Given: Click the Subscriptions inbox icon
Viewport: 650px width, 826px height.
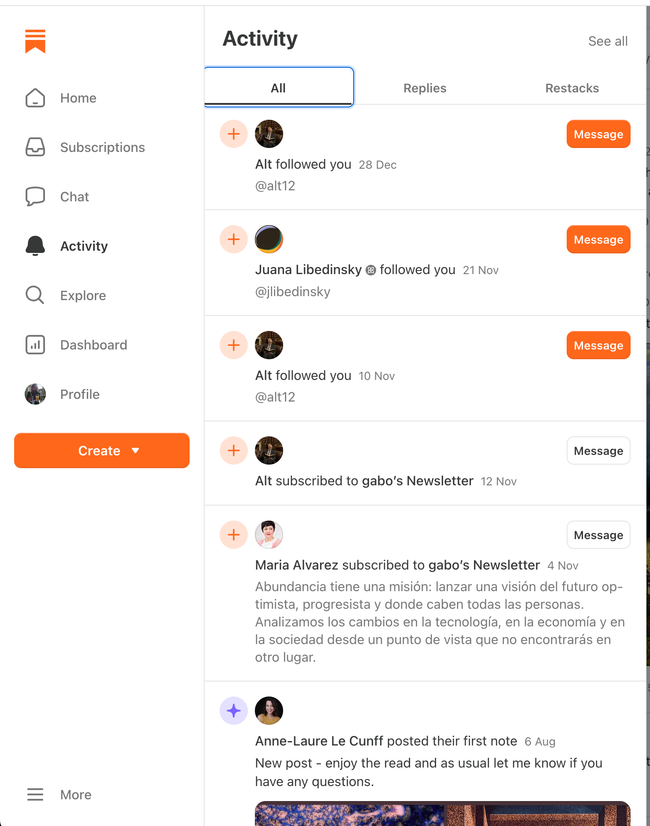Looking at the screenshot, I should tap(35, 147).
